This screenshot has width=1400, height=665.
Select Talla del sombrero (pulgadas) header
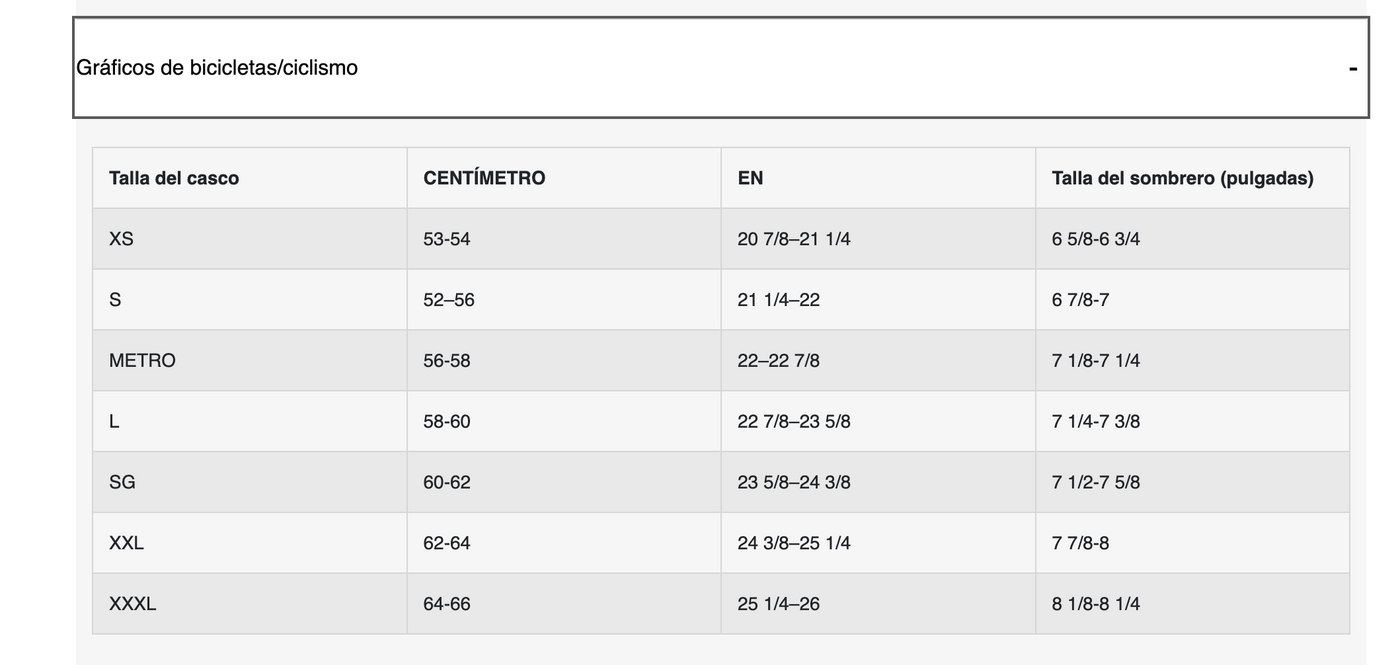tap(1182, 178)
